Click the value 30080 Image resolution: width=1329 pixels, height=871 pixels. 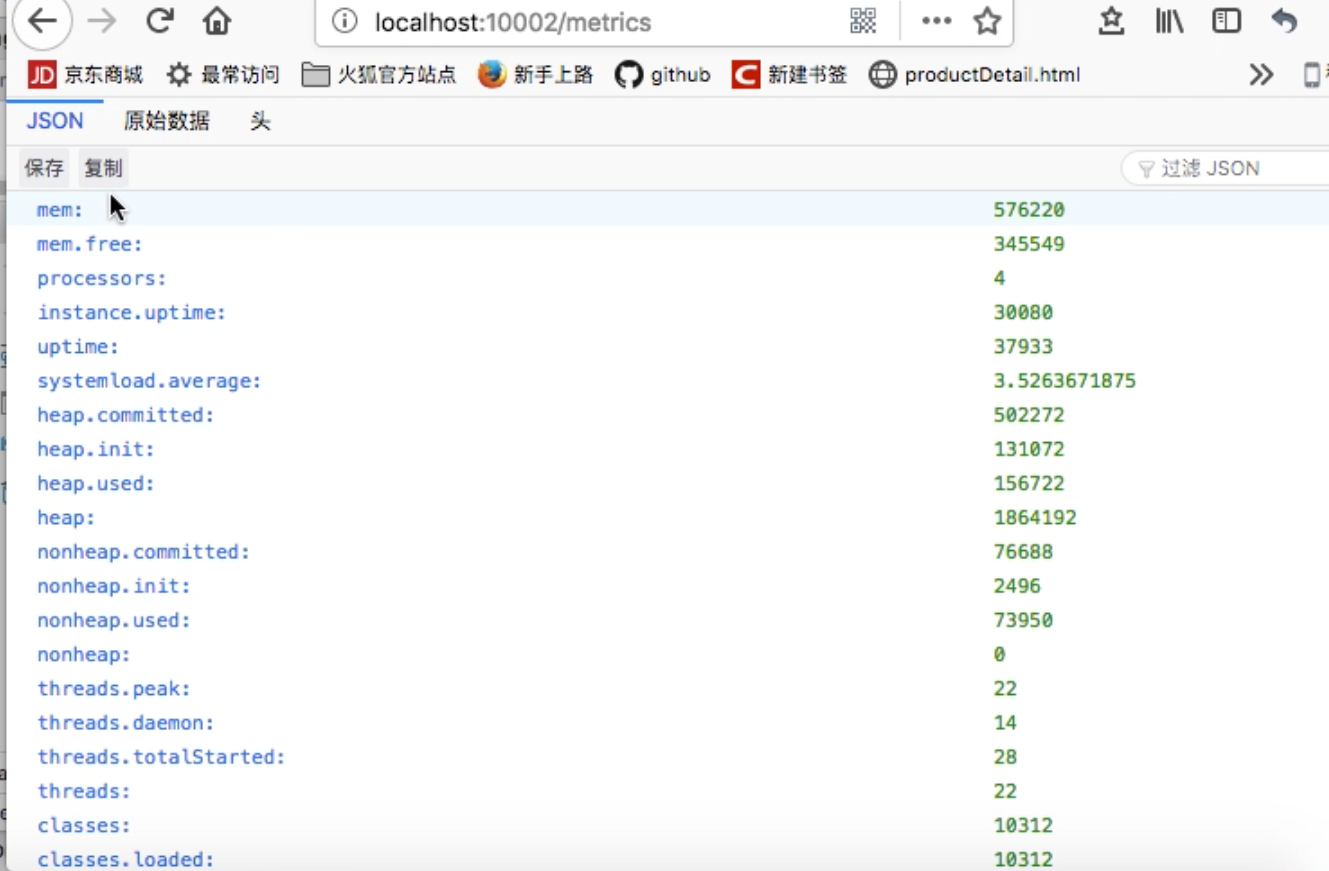pyautogui.click(x=1023, y=312)
